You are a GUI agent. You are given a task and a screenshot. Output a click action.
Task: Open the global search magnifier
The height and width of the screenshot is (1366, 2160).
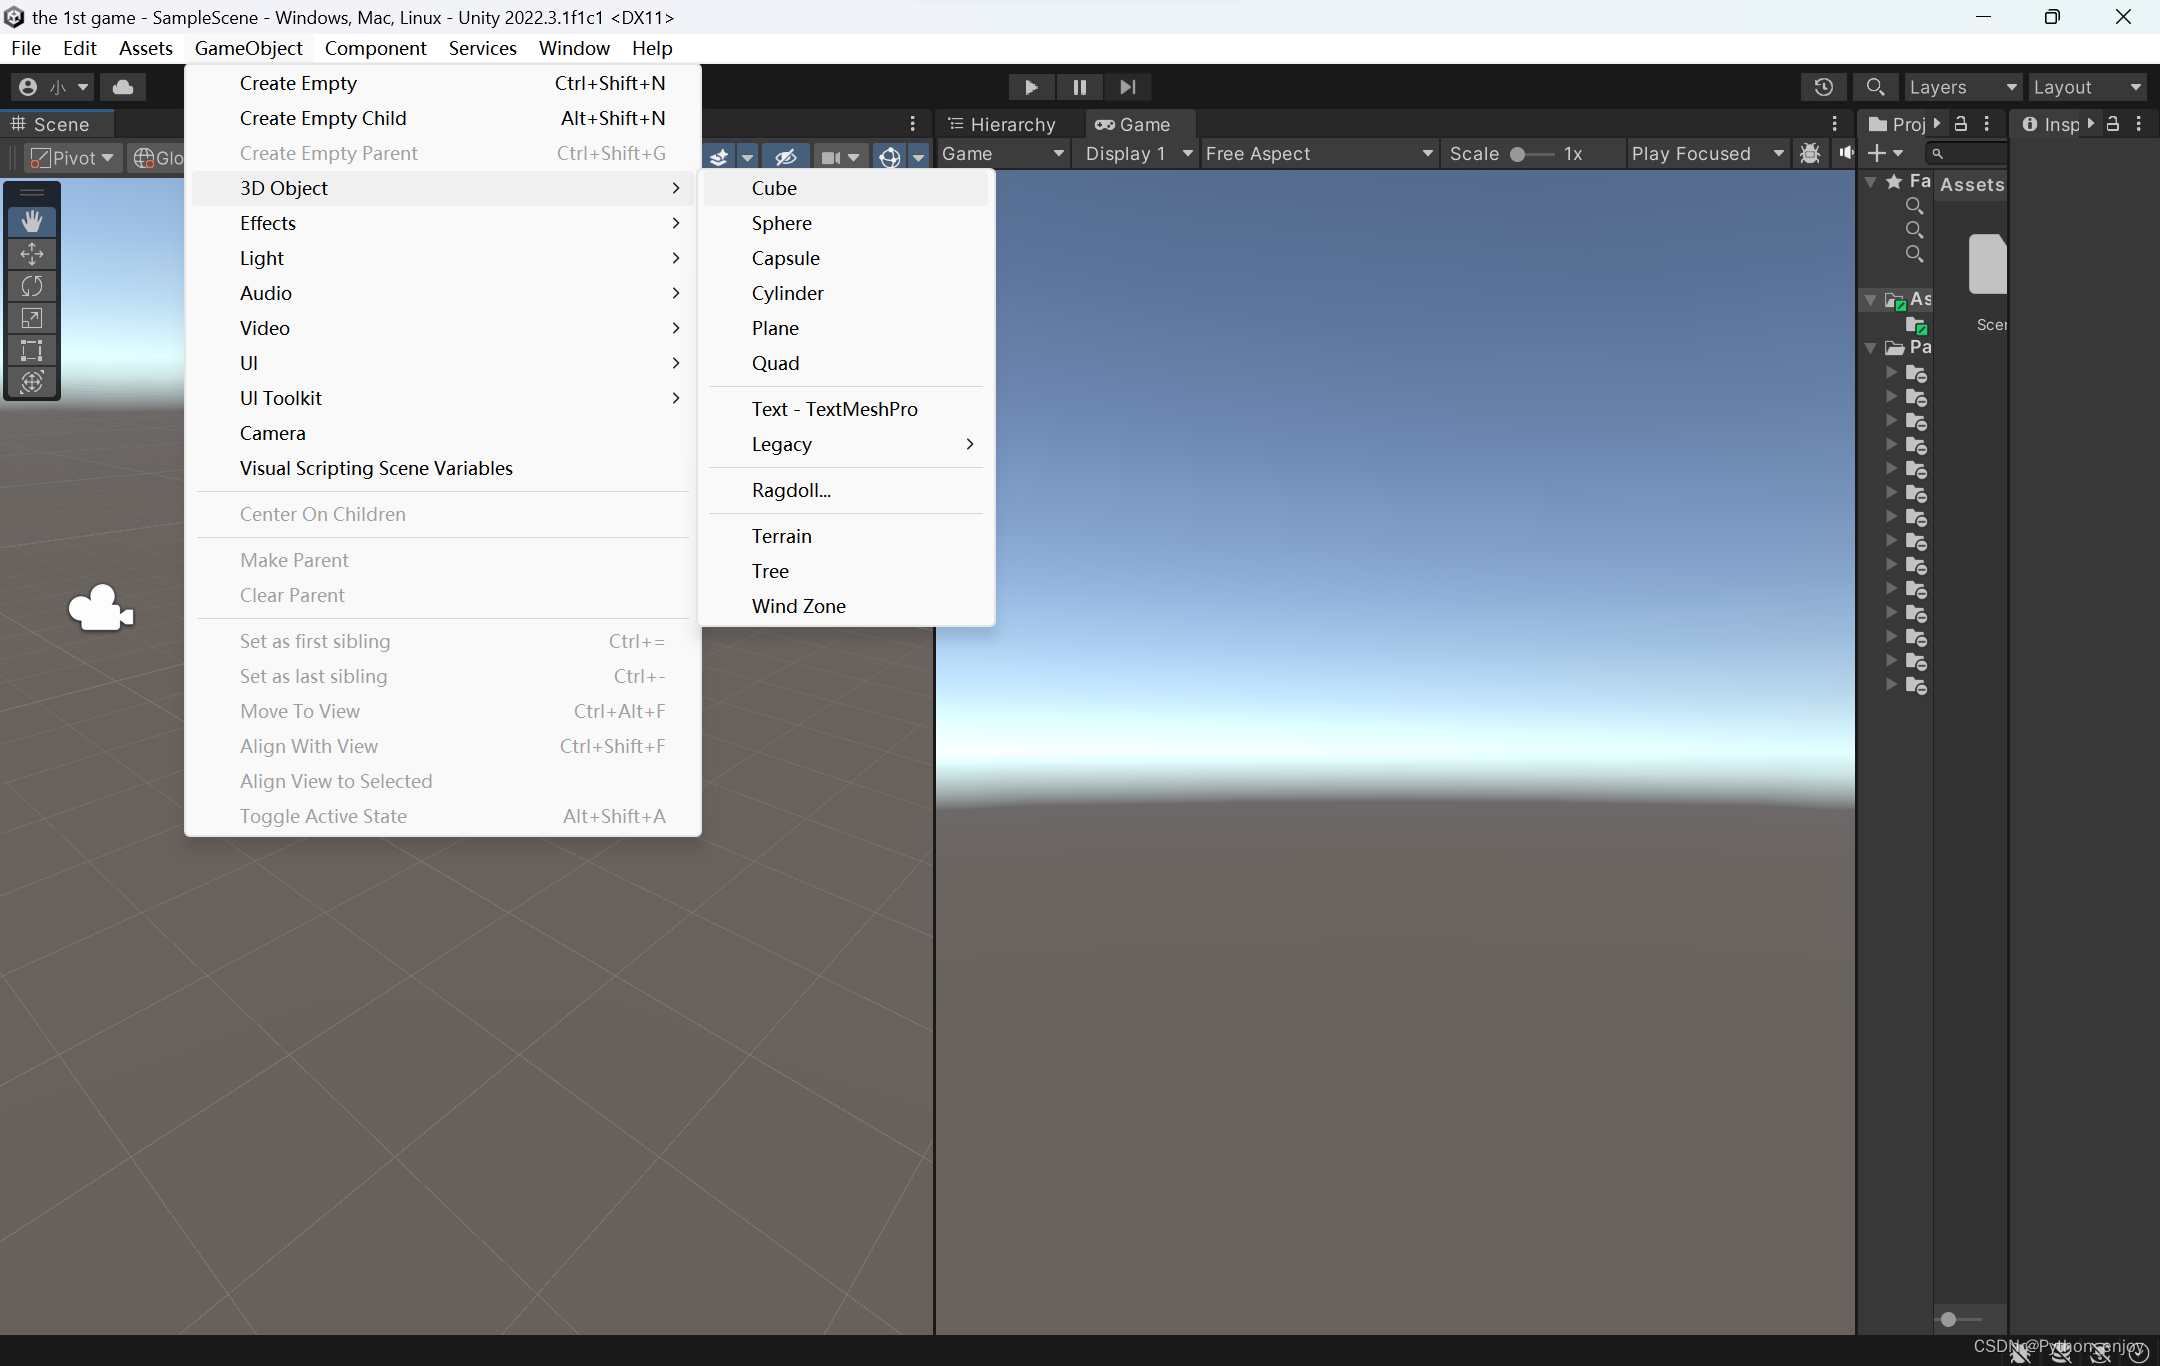(x=1875, y=87)
